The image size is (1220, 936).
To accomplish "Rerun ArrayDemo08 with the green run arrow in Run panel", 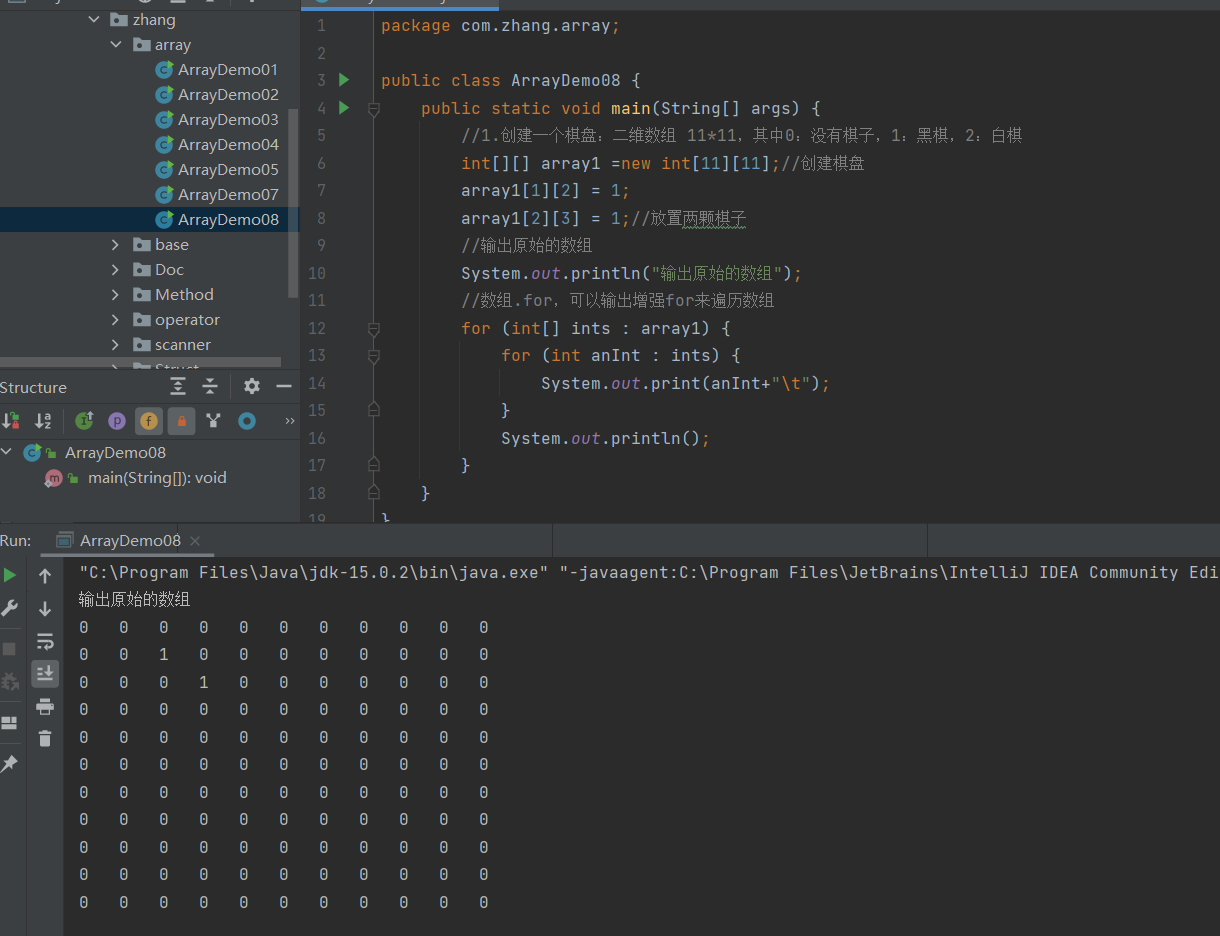I will pos(10,575).
